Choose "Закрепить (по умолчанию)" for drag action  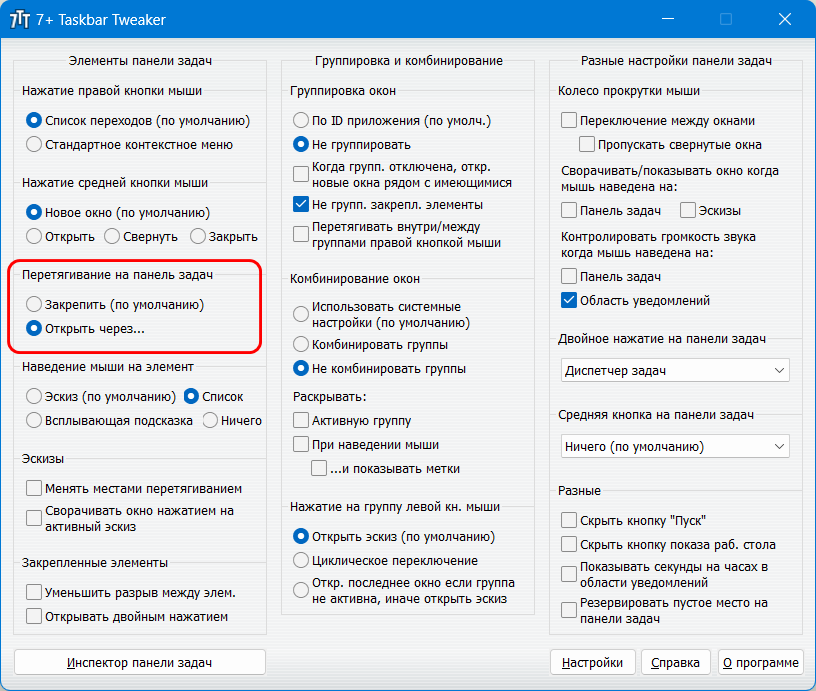click(34, 304)
